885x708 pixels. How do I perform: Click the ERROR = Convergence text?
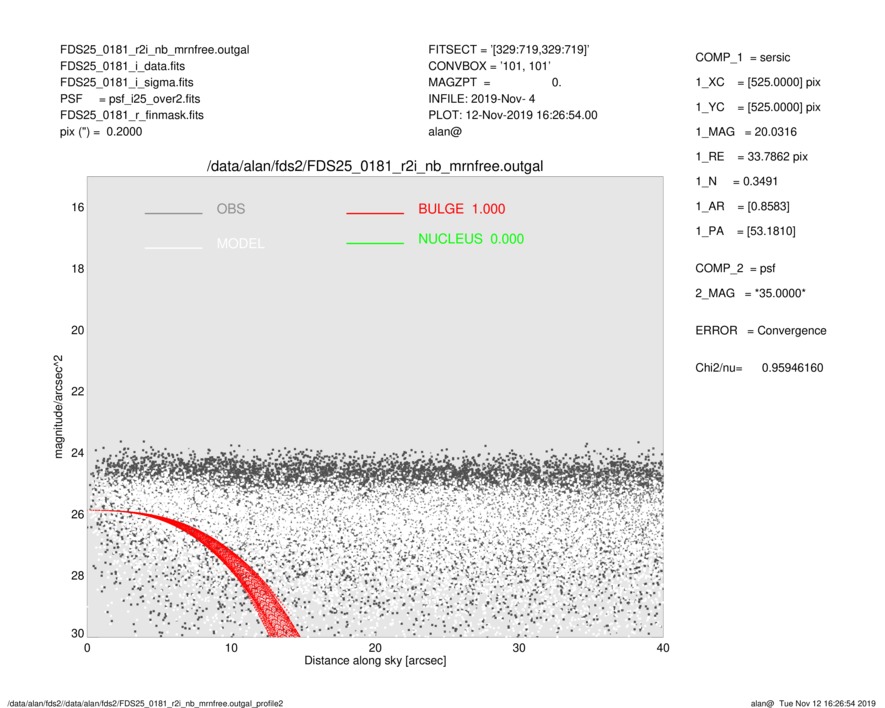pos(760,331)
